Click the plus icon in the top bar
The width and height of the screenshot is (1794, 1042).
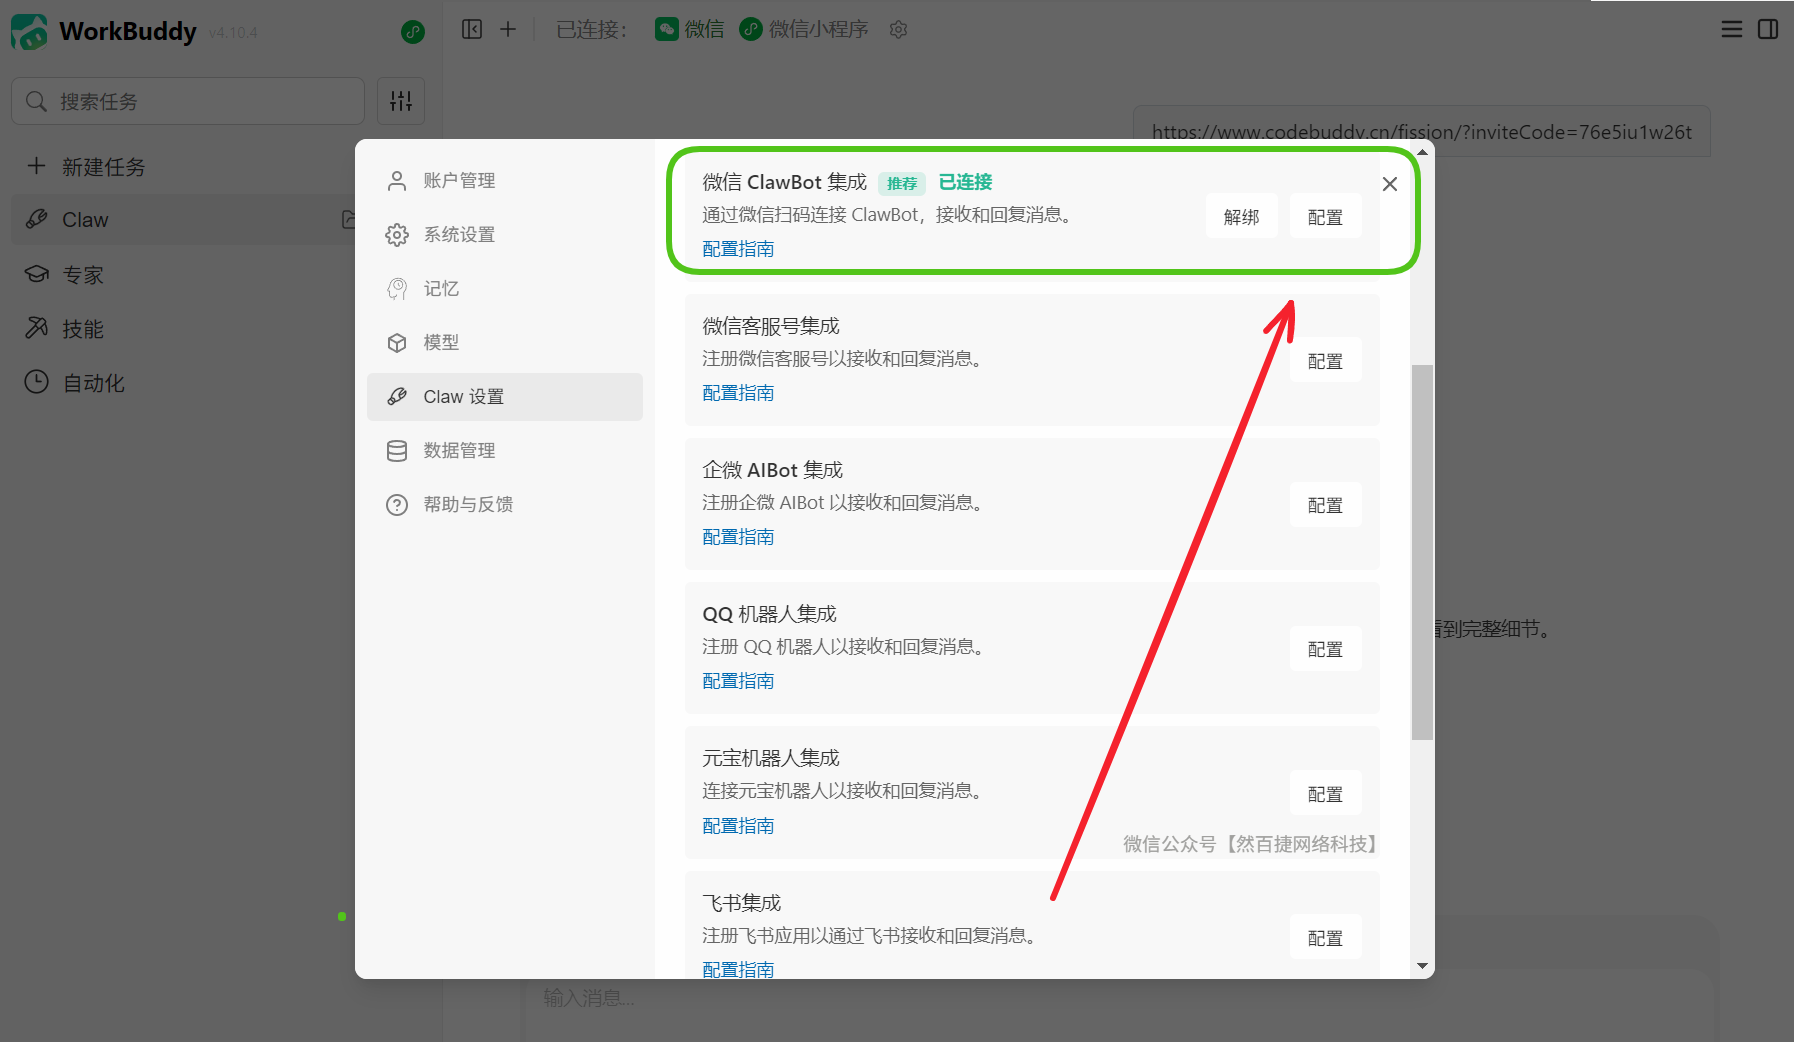coord(508,29)
